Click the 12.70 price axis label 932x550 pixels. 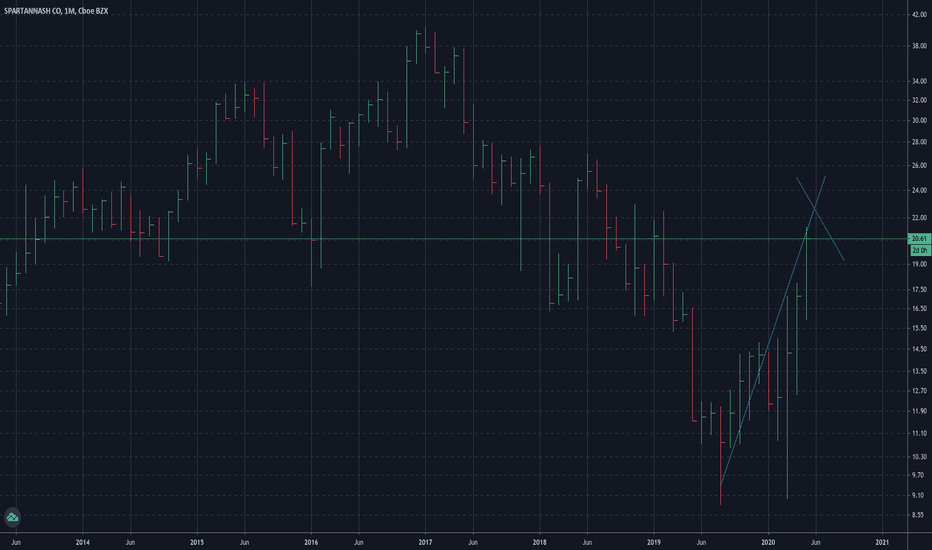(919, 391)
